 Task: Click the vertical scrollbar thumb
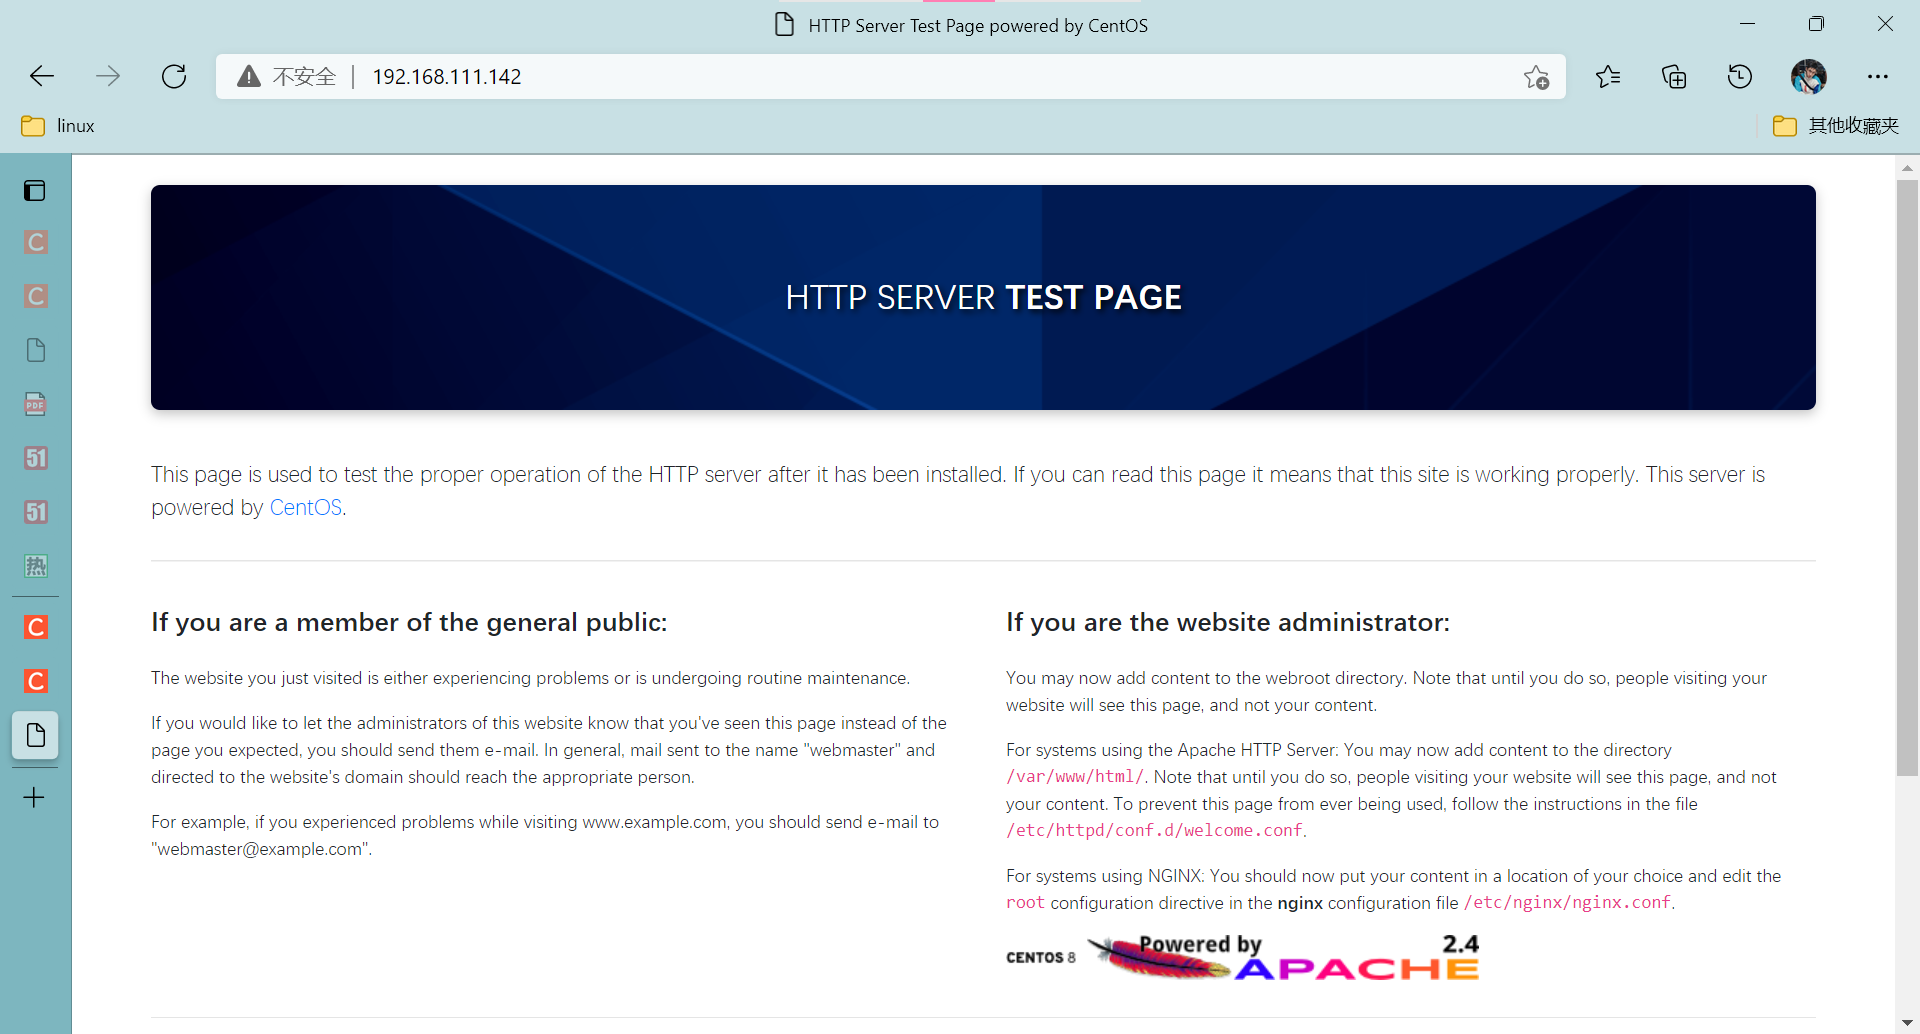click(x=1907, y=478)
